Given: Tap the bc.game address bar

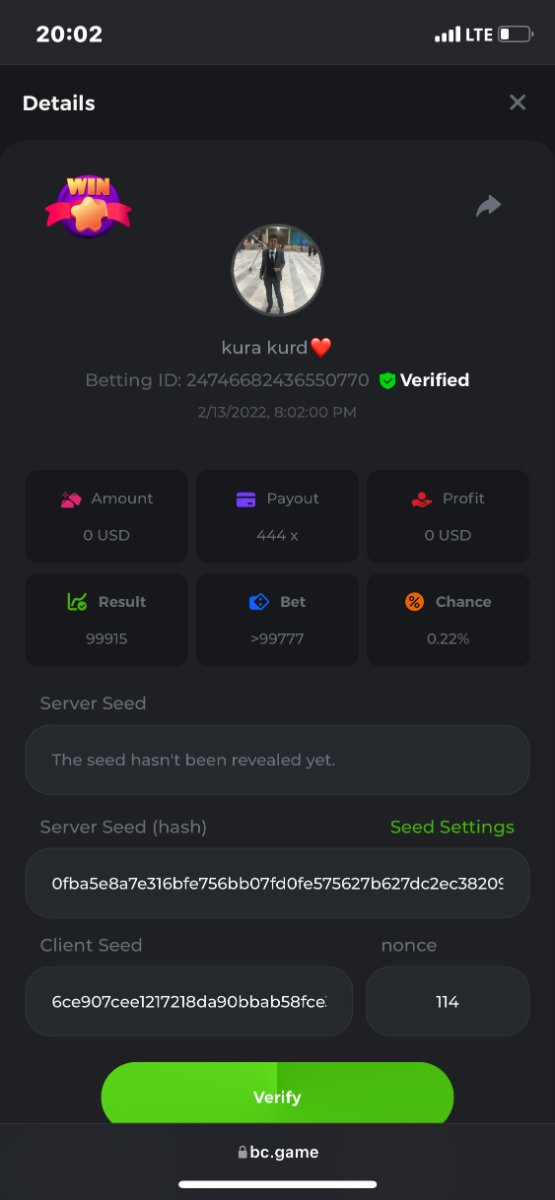Looking at the screenshot, I should tap(278, 1152).
